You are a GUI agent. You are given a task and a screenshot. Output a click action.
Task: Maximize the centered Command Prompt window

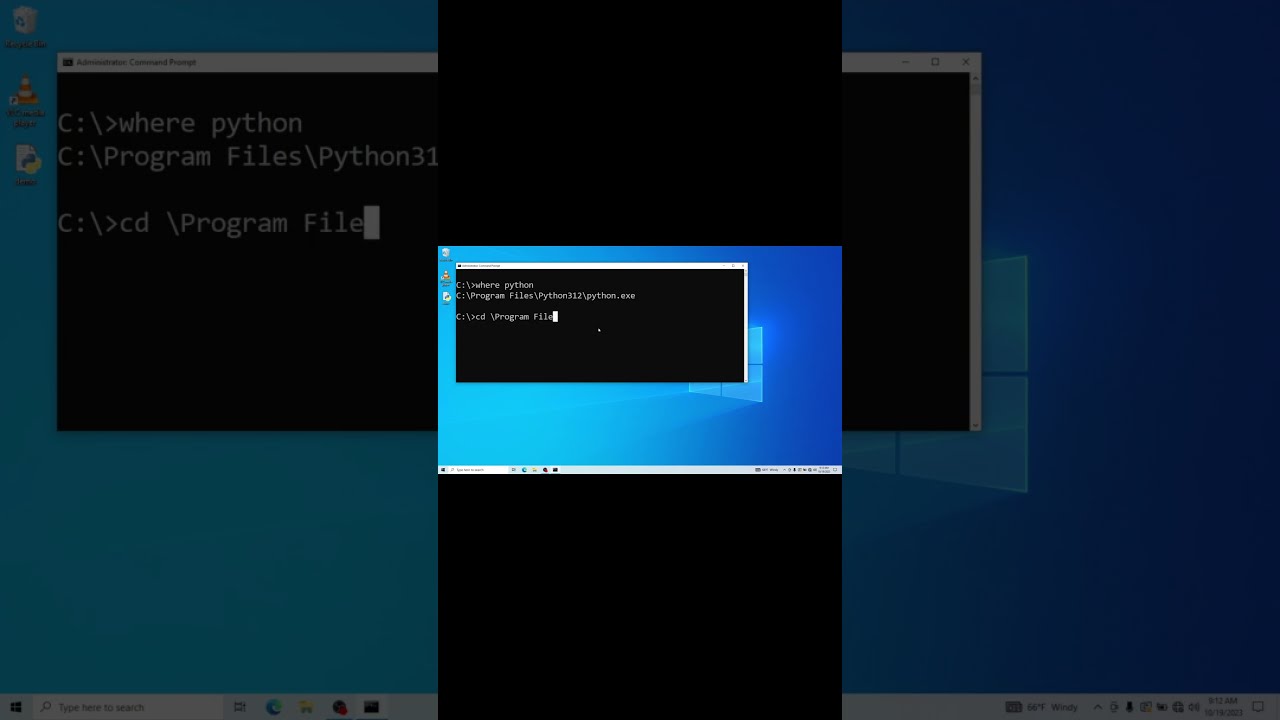point(733,265)
